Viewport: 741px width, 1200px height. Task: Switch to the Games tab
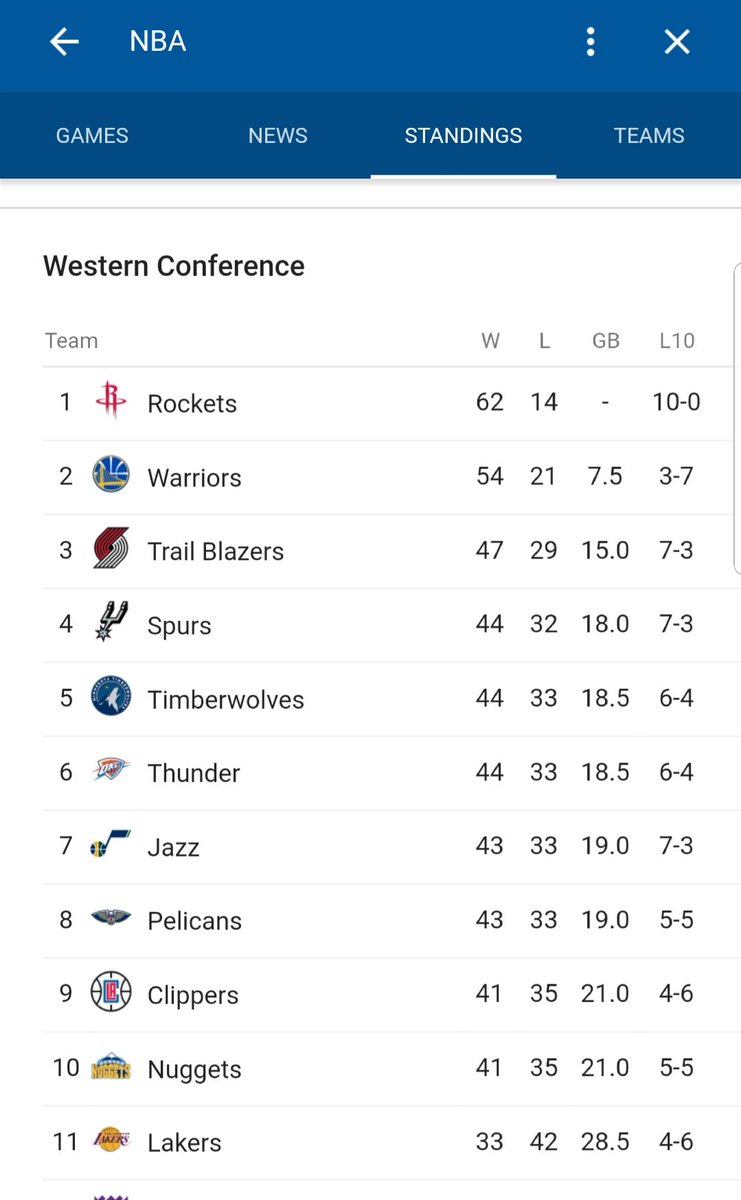92,136
